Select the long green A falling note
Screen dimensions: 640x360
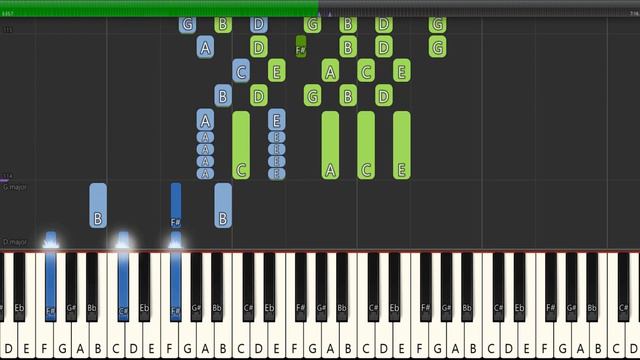330,145
